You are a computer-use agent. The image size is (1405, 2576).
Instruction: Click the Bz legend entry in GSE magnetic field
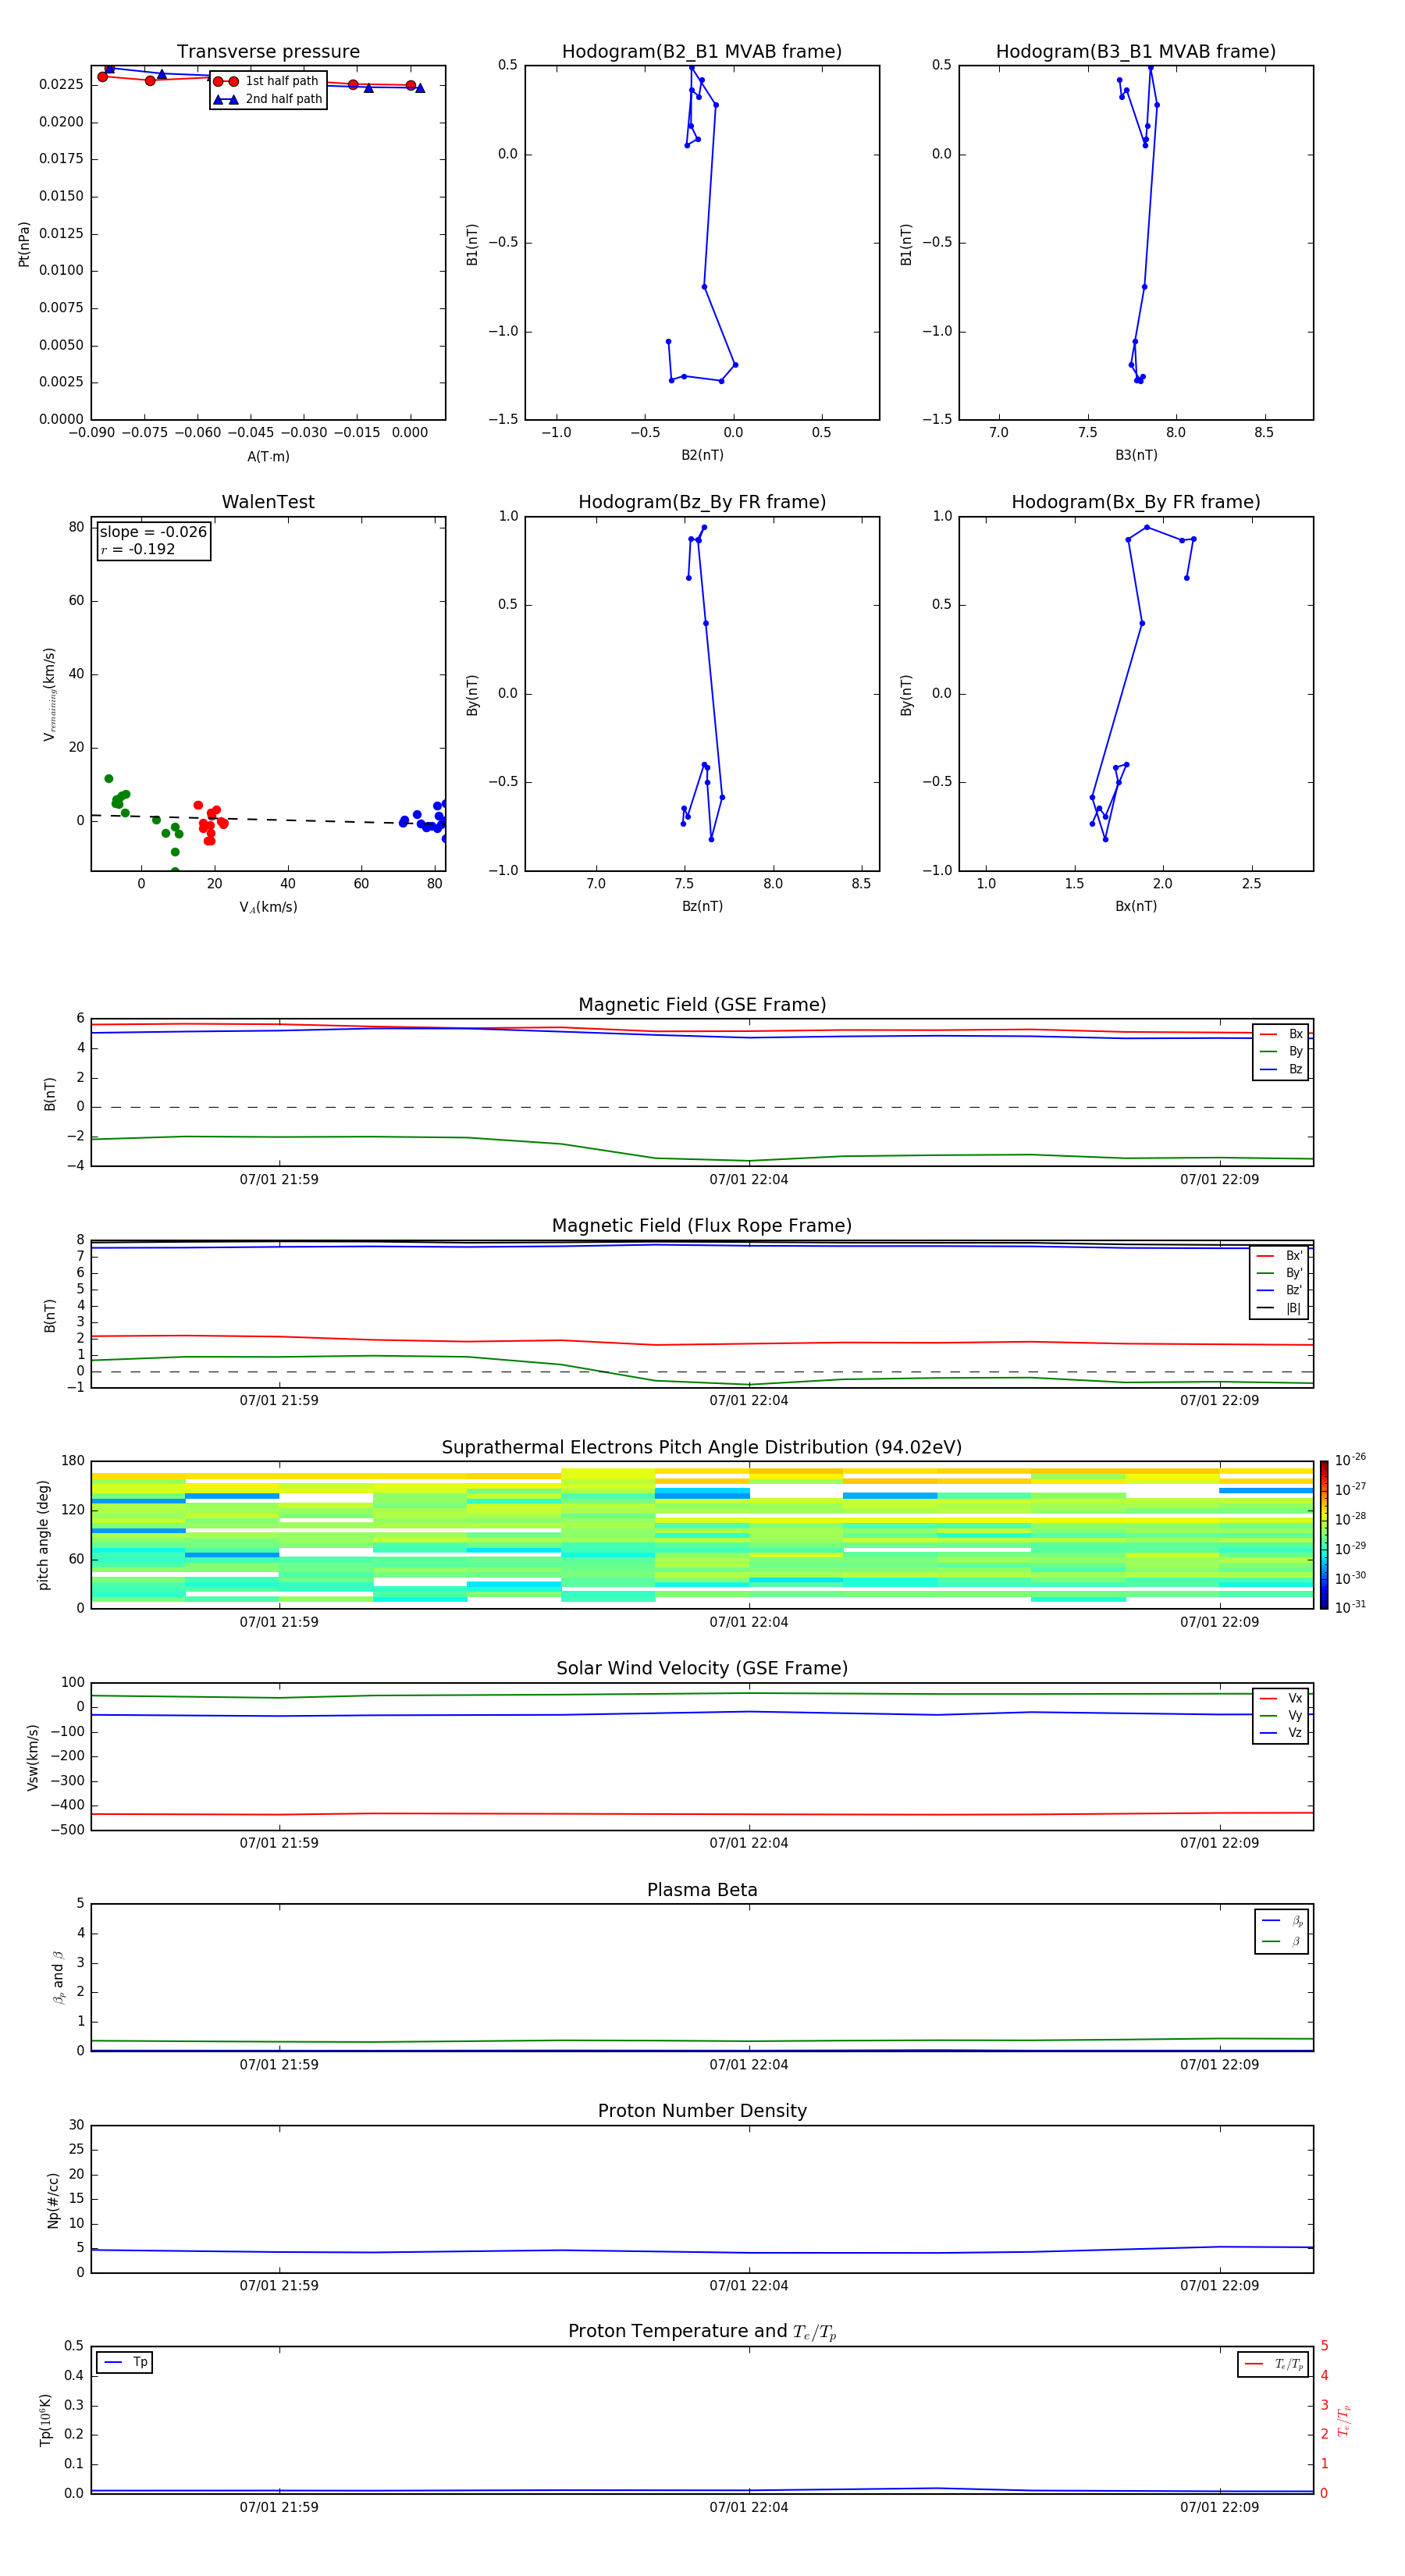tap(1281, 1069)
